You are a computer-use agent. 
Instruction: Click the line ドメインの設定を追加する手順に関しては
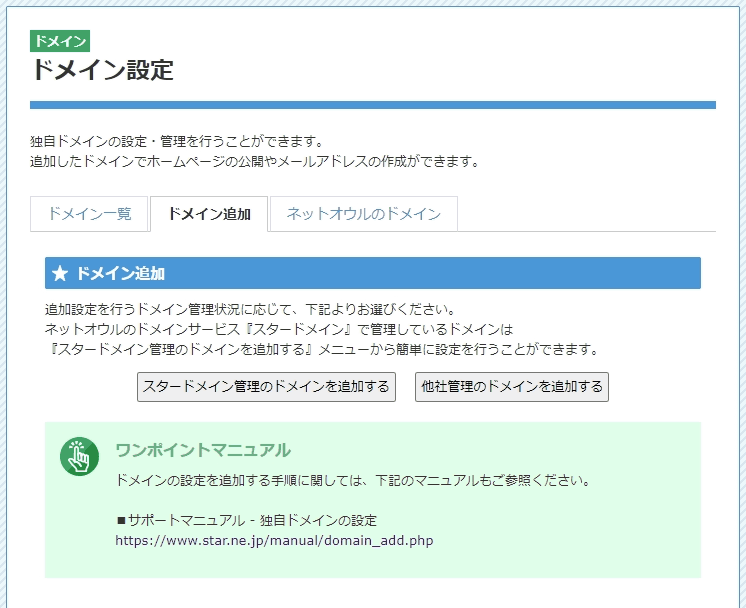353,481
